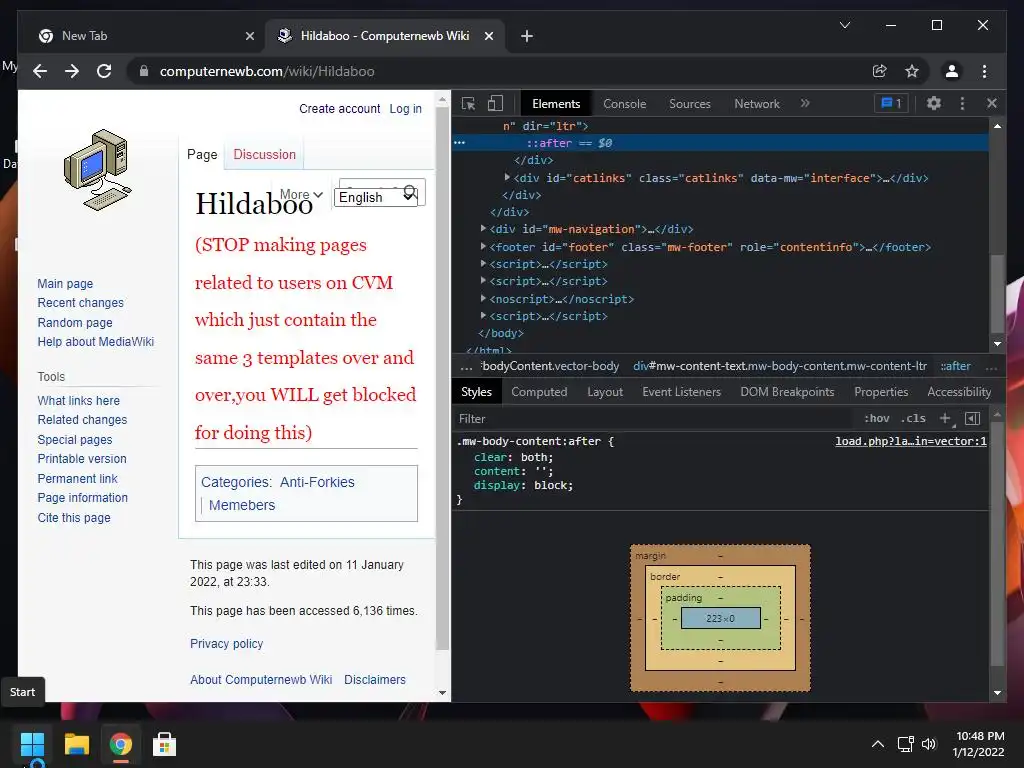Open the Windows Start menu

point(32,744)
